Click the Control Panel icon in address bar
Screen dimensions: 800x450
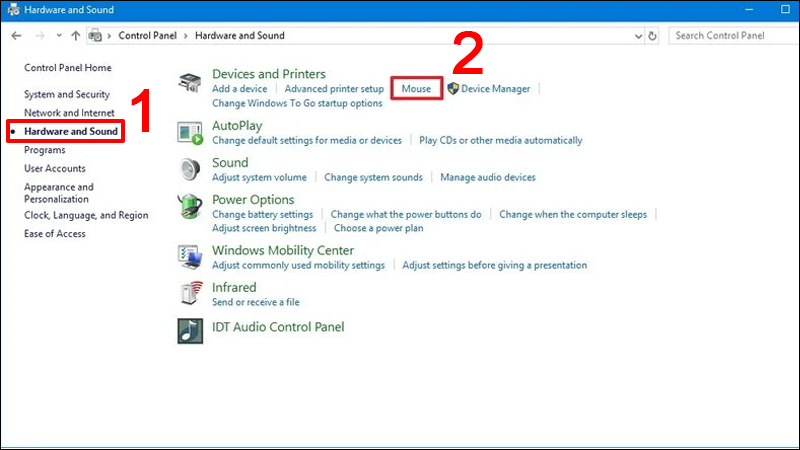point(95,36)
